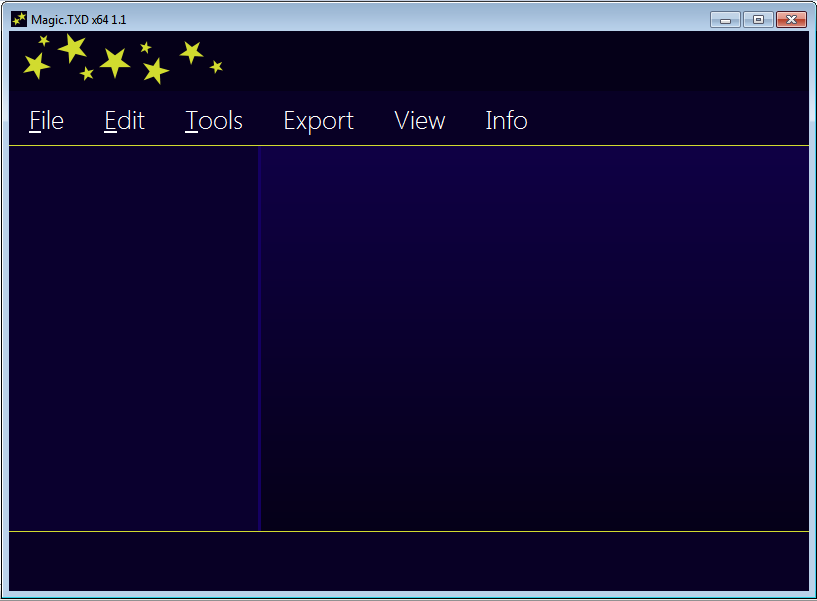
Task: Open the Edit menu
Action: pyautogui.click(x=124, y=120)
